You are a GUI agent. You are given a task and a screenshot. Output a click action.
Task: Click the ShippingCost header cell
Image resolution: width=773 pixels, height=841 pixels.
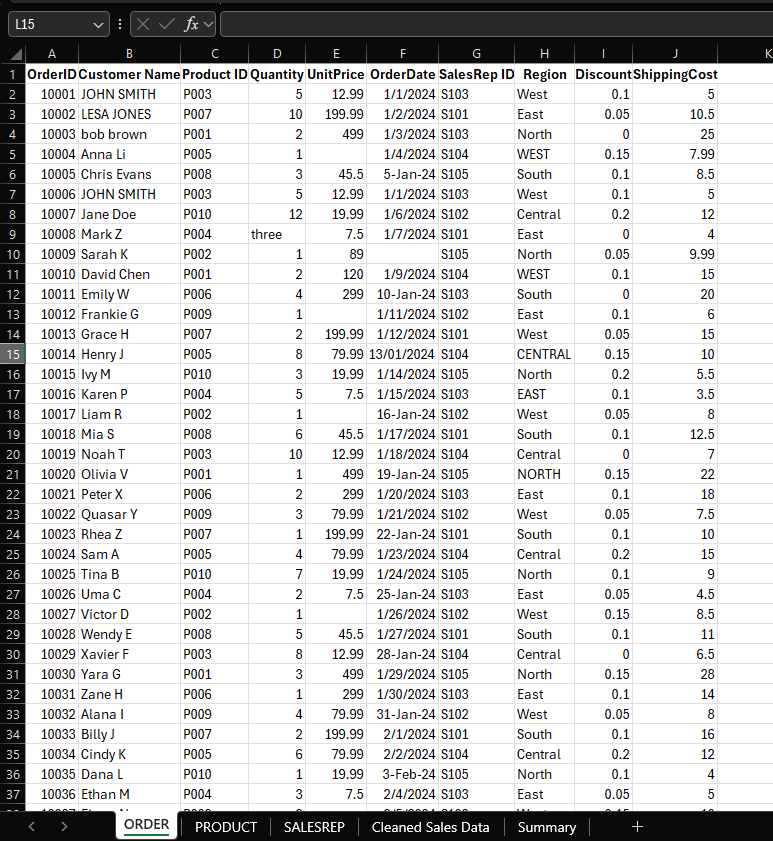click(675, 75)
